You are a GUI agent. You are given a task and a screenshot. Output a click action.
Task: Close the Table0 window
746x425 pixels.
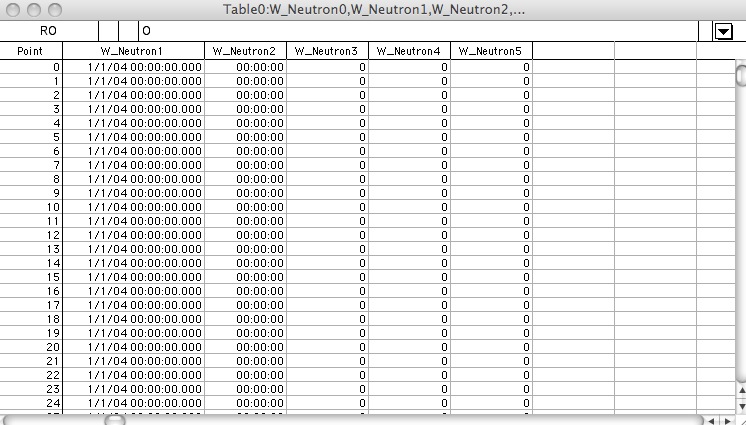click(13, 10)
